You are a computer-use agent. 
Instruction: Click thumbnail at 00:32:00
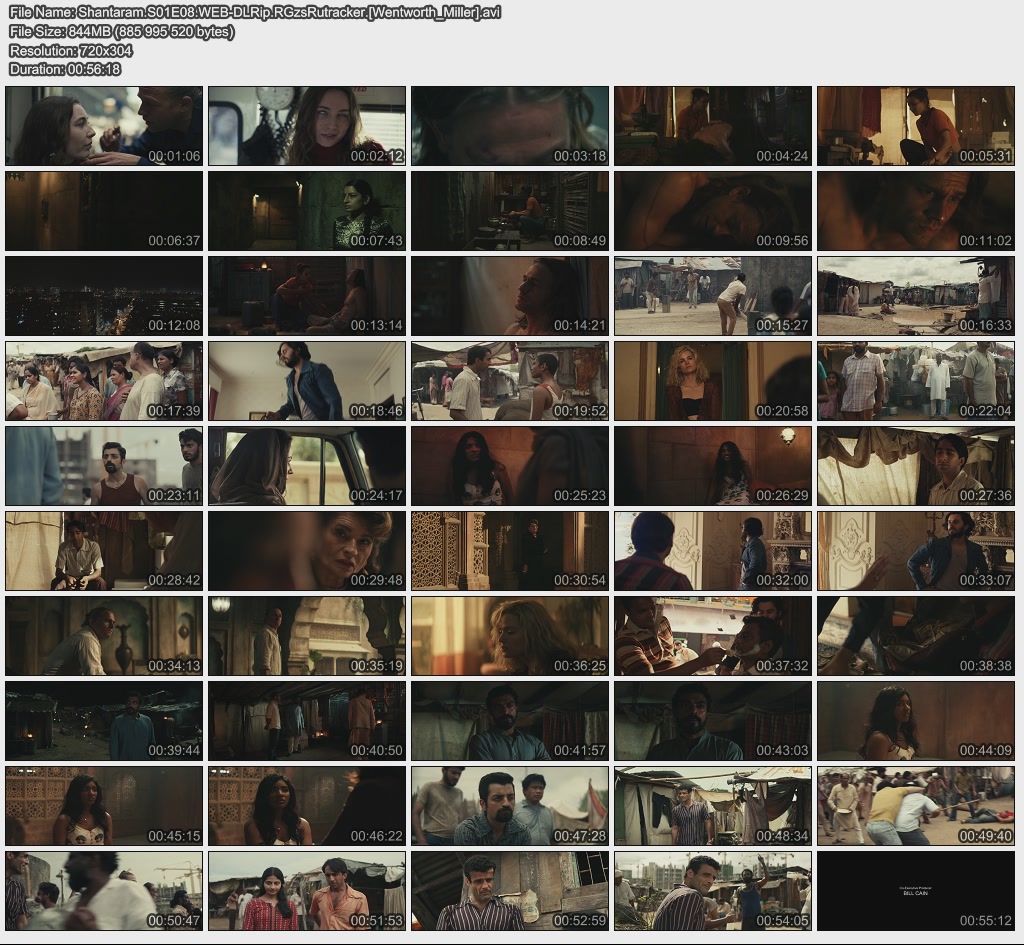(x=712, y=551)
